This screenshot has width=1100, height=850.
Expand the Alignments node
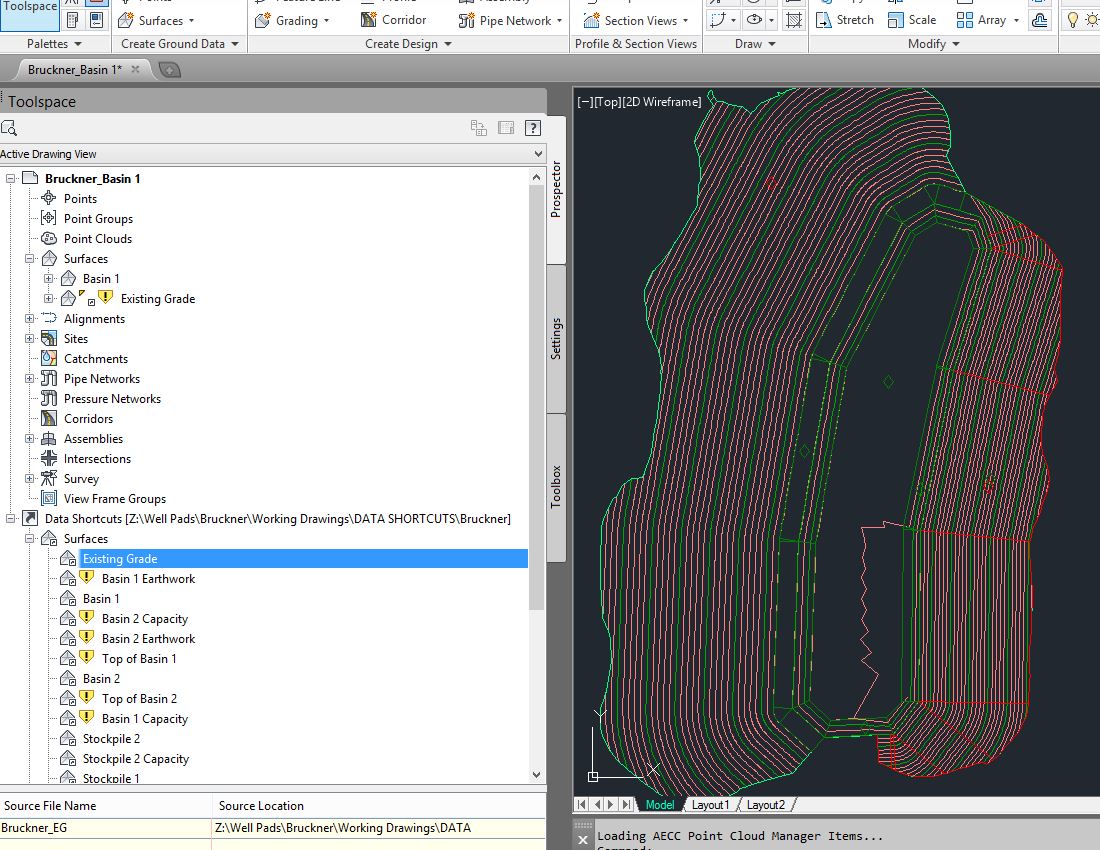click(29, 318)
